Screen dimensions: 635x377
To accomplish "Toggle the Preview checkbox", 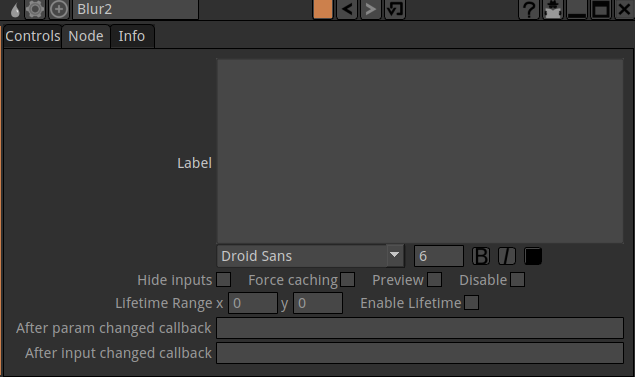I will 435,280.
